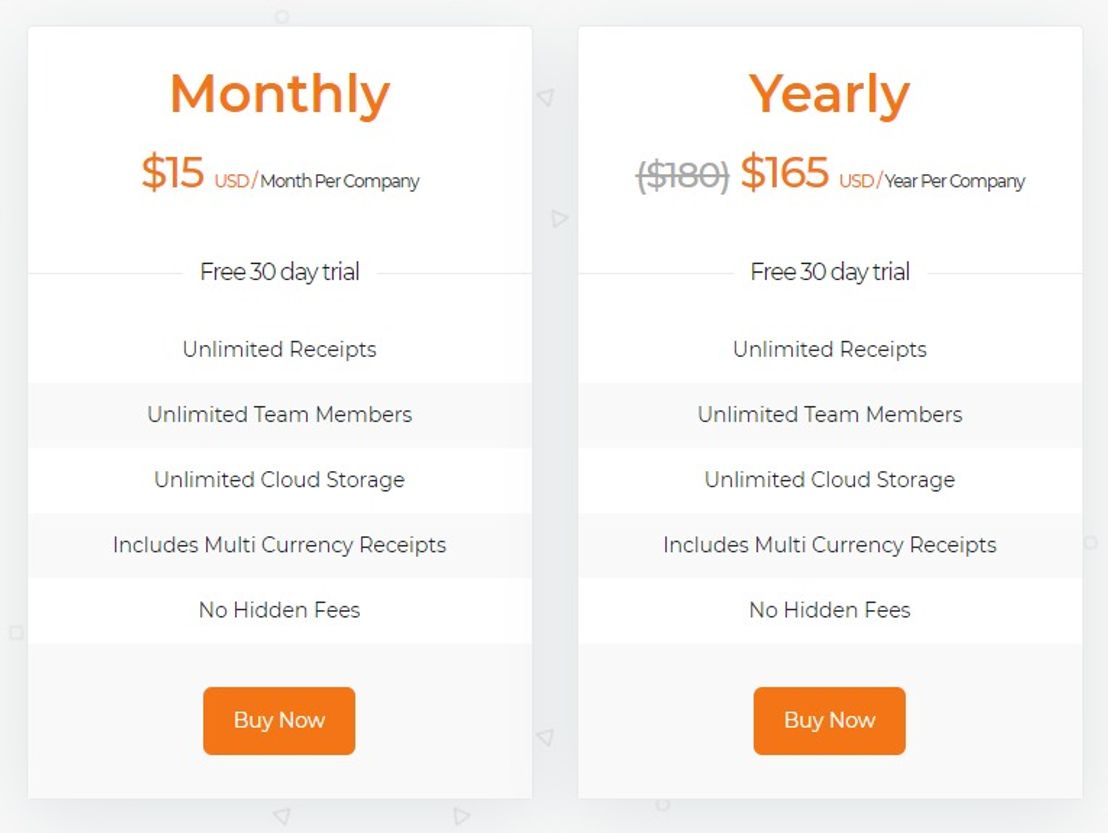Image resolution: width=1108 pixels, height=833 pixels.
Task: Click Free 30 day trial in Yearly card
Action: (829, 271)
